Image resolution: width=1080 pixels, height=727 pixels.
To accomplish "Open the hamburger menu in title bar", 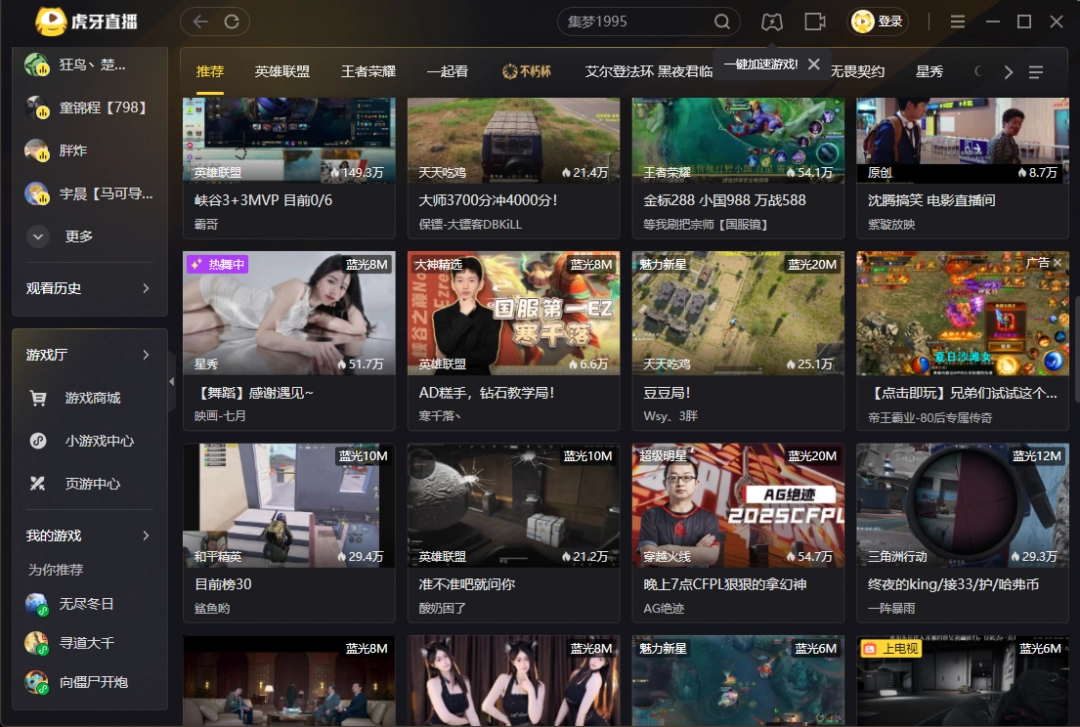I will click(957, 21).
